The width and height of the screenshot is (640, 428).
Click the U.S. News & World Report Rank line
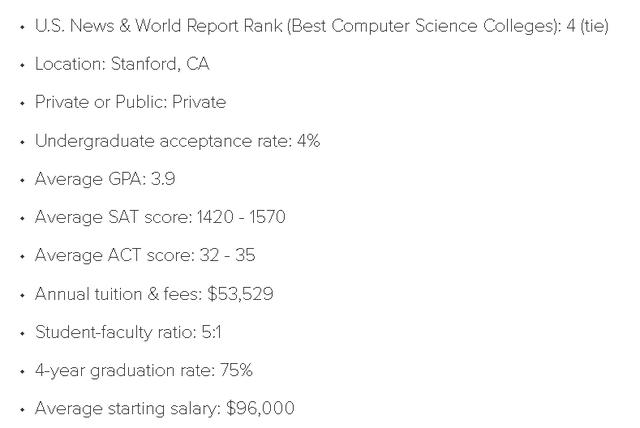tap(322, 26)
